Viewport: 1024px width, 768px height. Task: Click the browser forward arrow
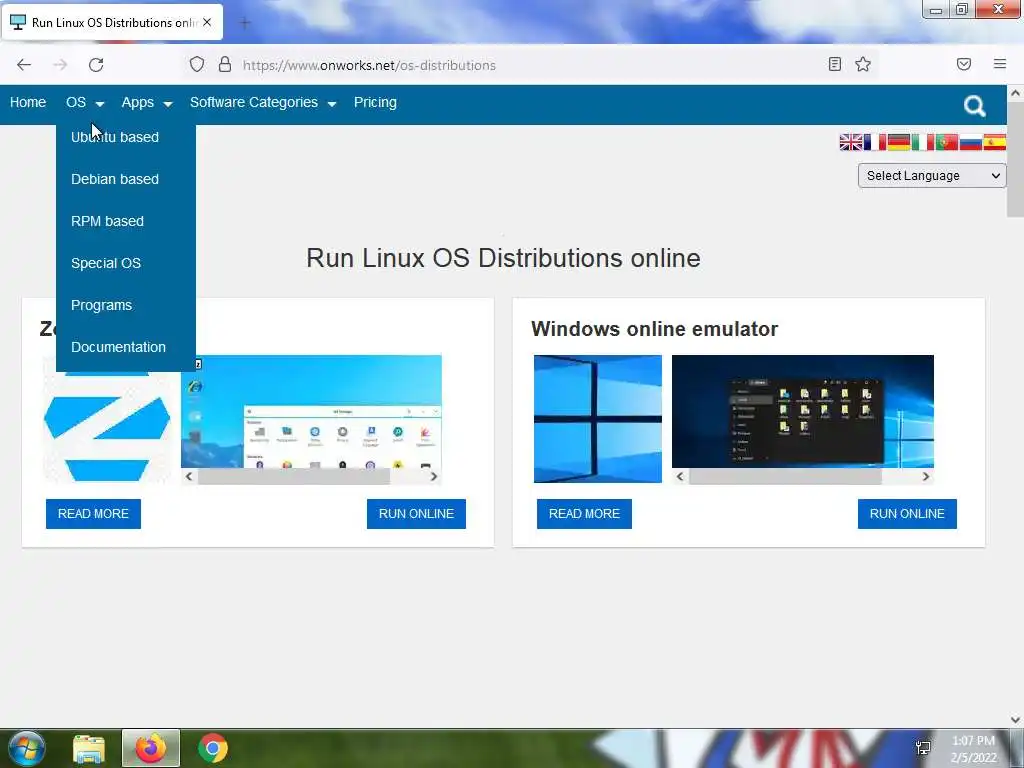click(60, 65)
